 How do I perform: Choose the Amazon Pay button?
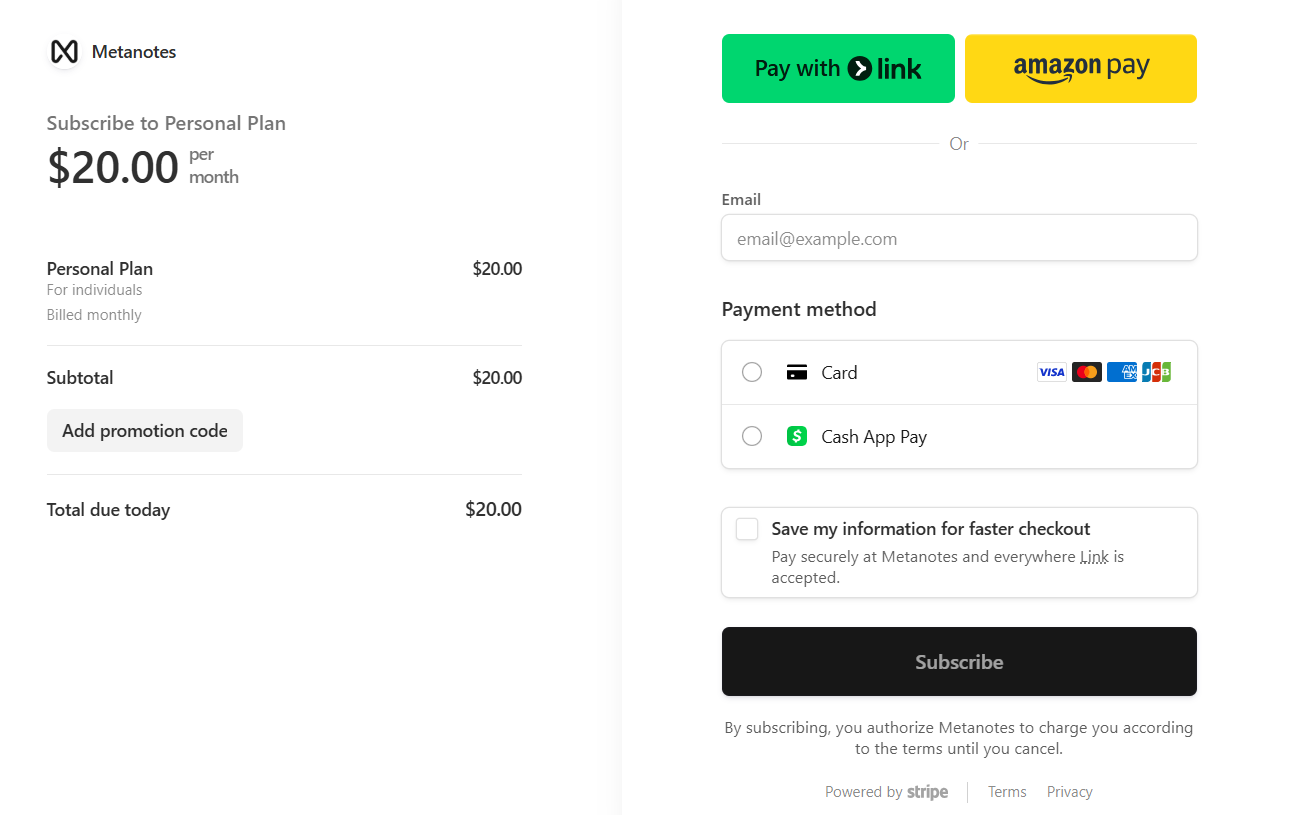point(1080,69)
